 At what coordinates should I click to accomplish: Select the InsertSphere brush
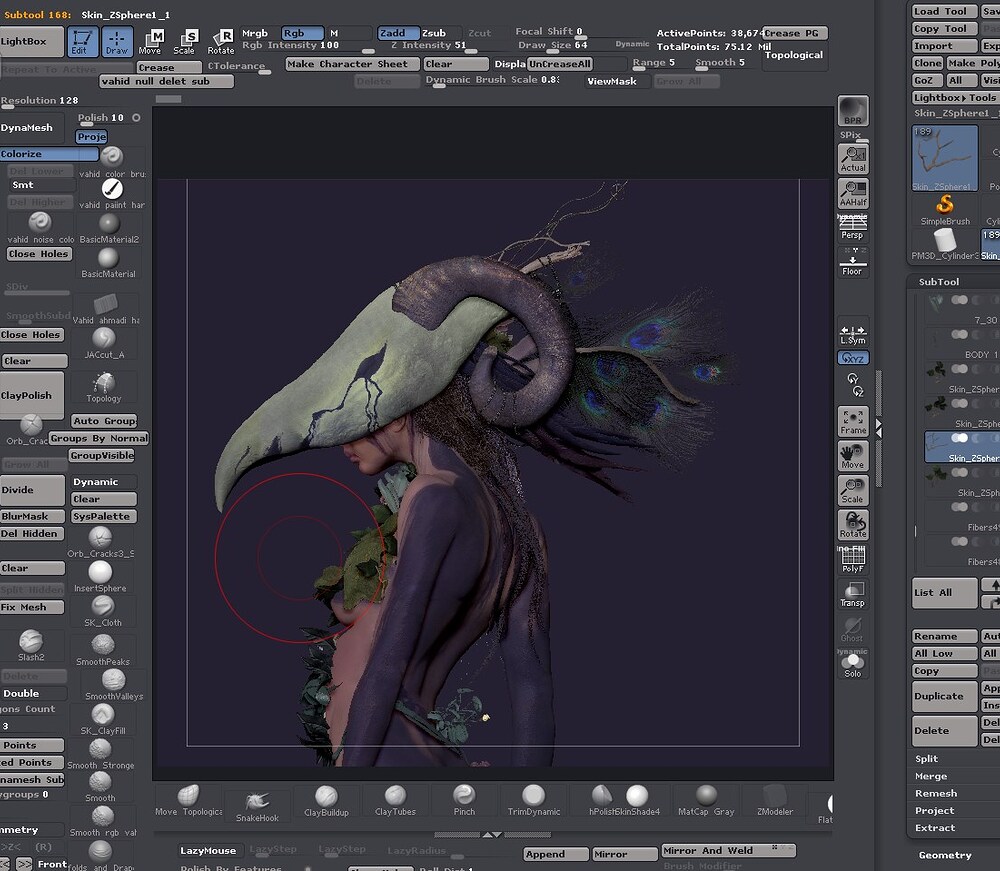[x=100, y=576]
